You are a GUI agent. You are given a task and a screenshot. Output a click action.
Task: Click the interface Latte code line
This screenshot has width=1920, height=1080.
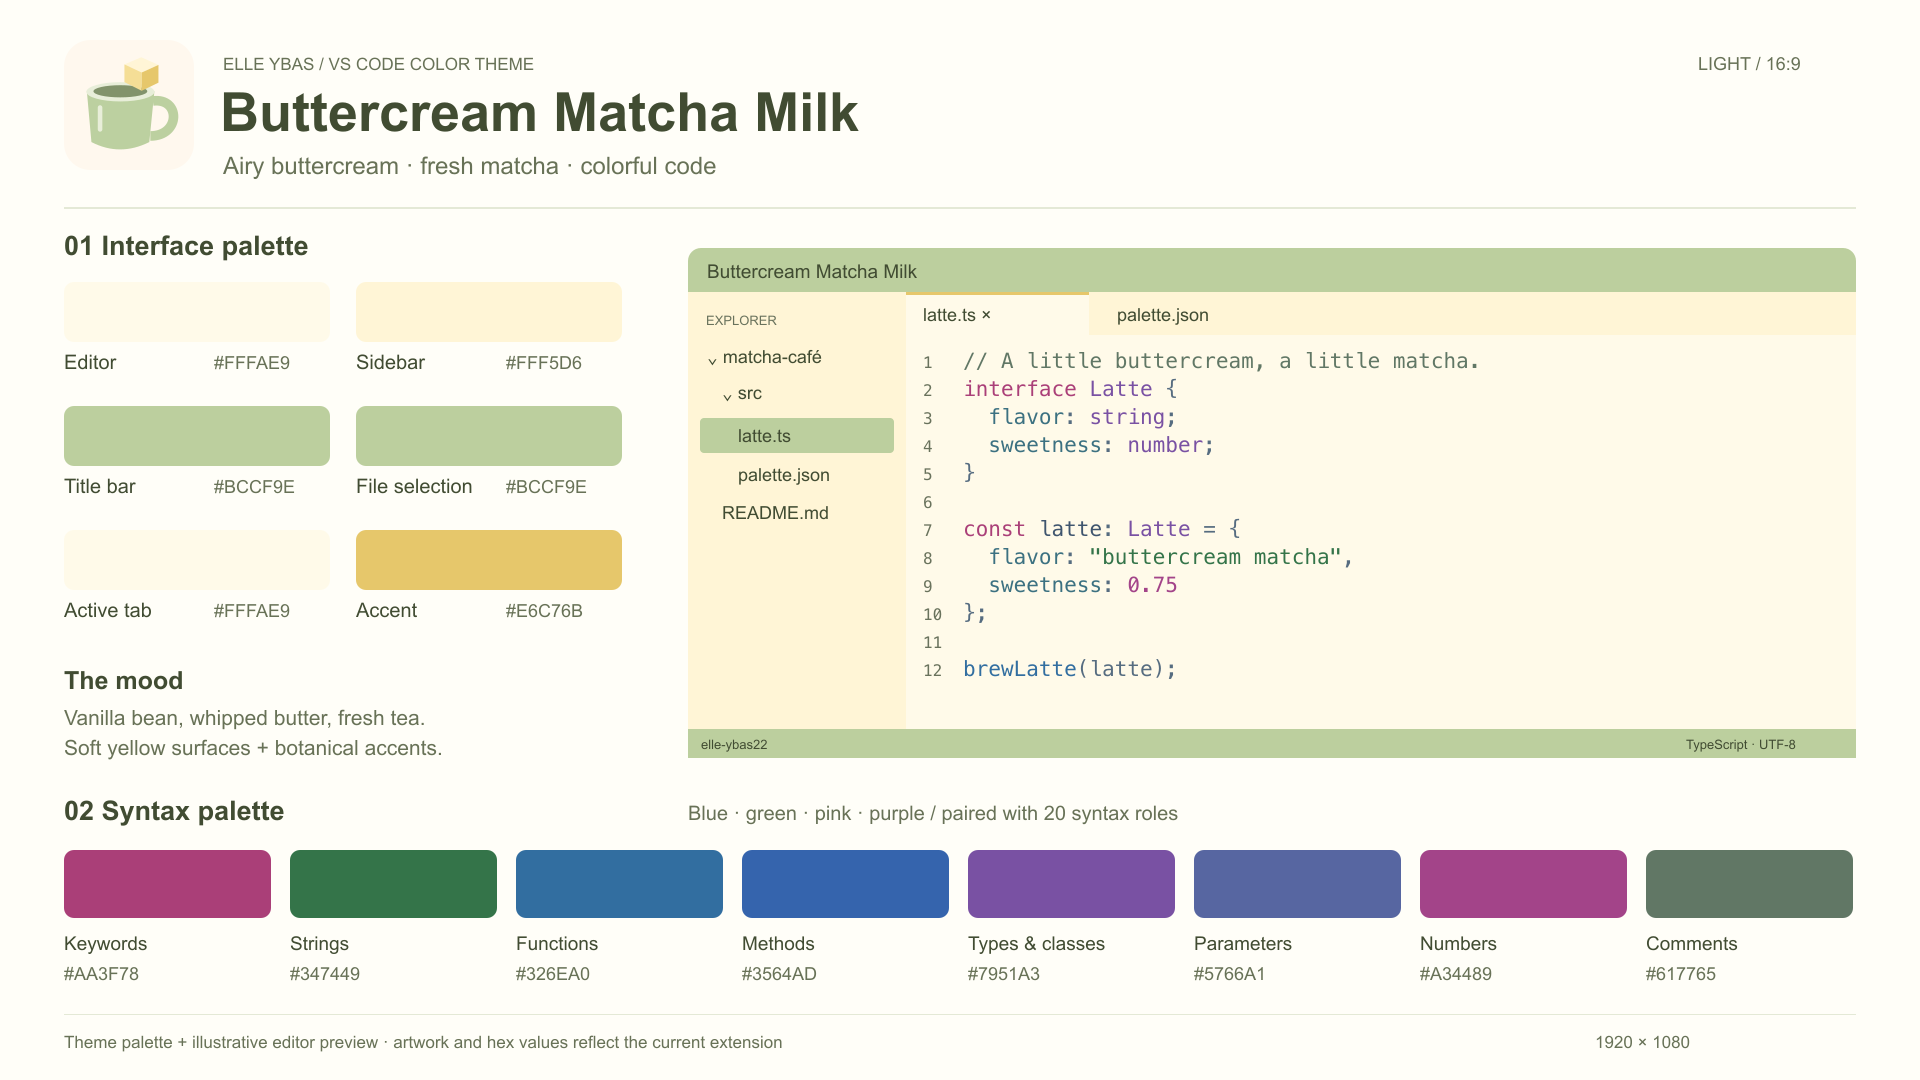[x=1069, y=389]
